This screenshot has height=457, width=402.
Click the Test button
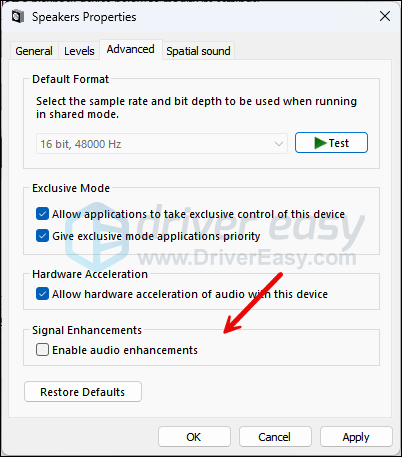click(x=331, y=143)
